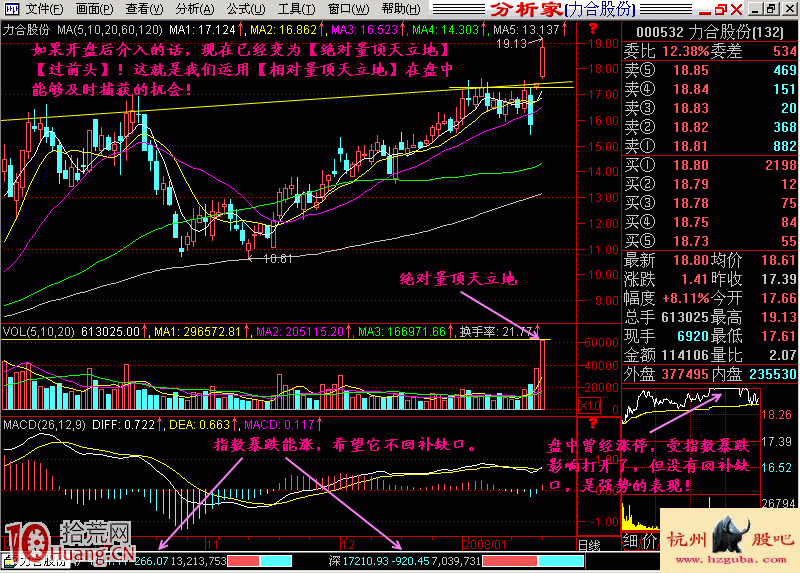Click the stock title 000532 力合股份(132)
The image size is (800, 573).
pos(710,33)
